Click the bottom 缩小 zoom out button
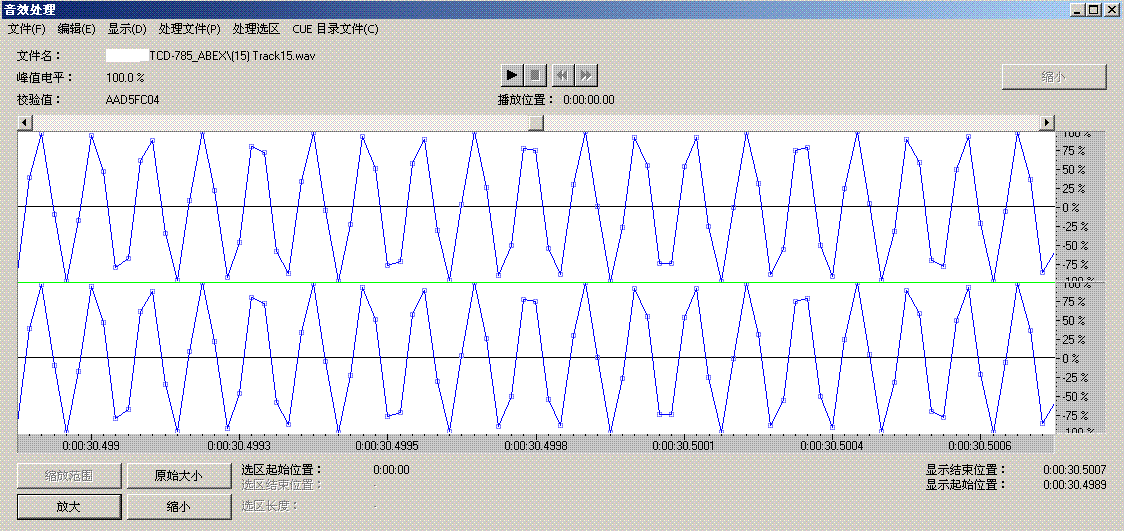Viewport: 1124px width, 531px height. [x=178, y=507]
